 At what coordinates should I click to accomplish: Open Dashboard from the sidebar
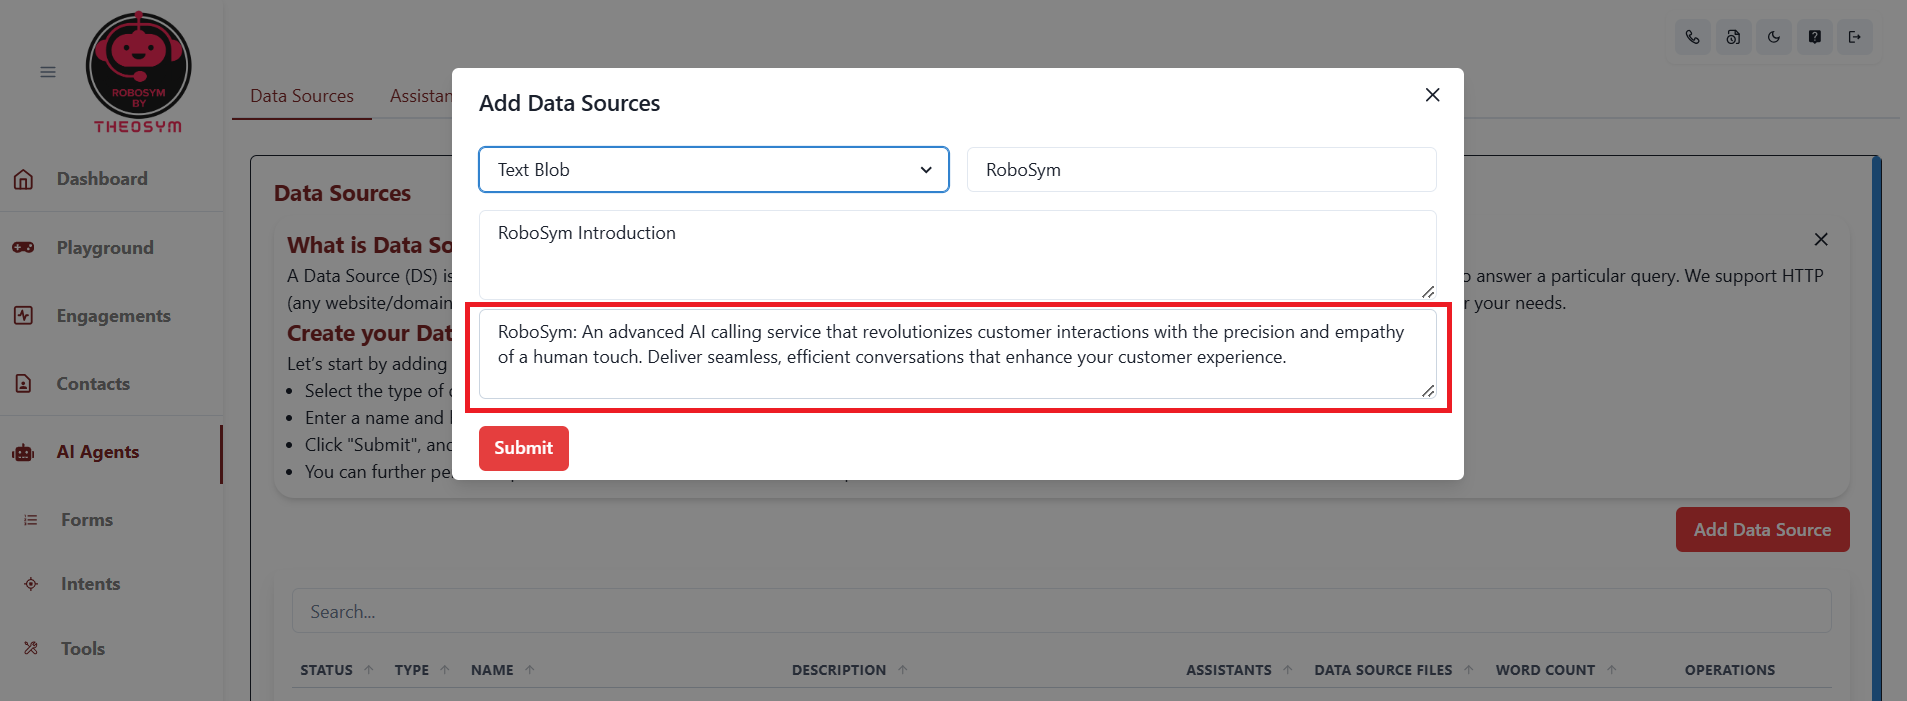coord(102,179)
